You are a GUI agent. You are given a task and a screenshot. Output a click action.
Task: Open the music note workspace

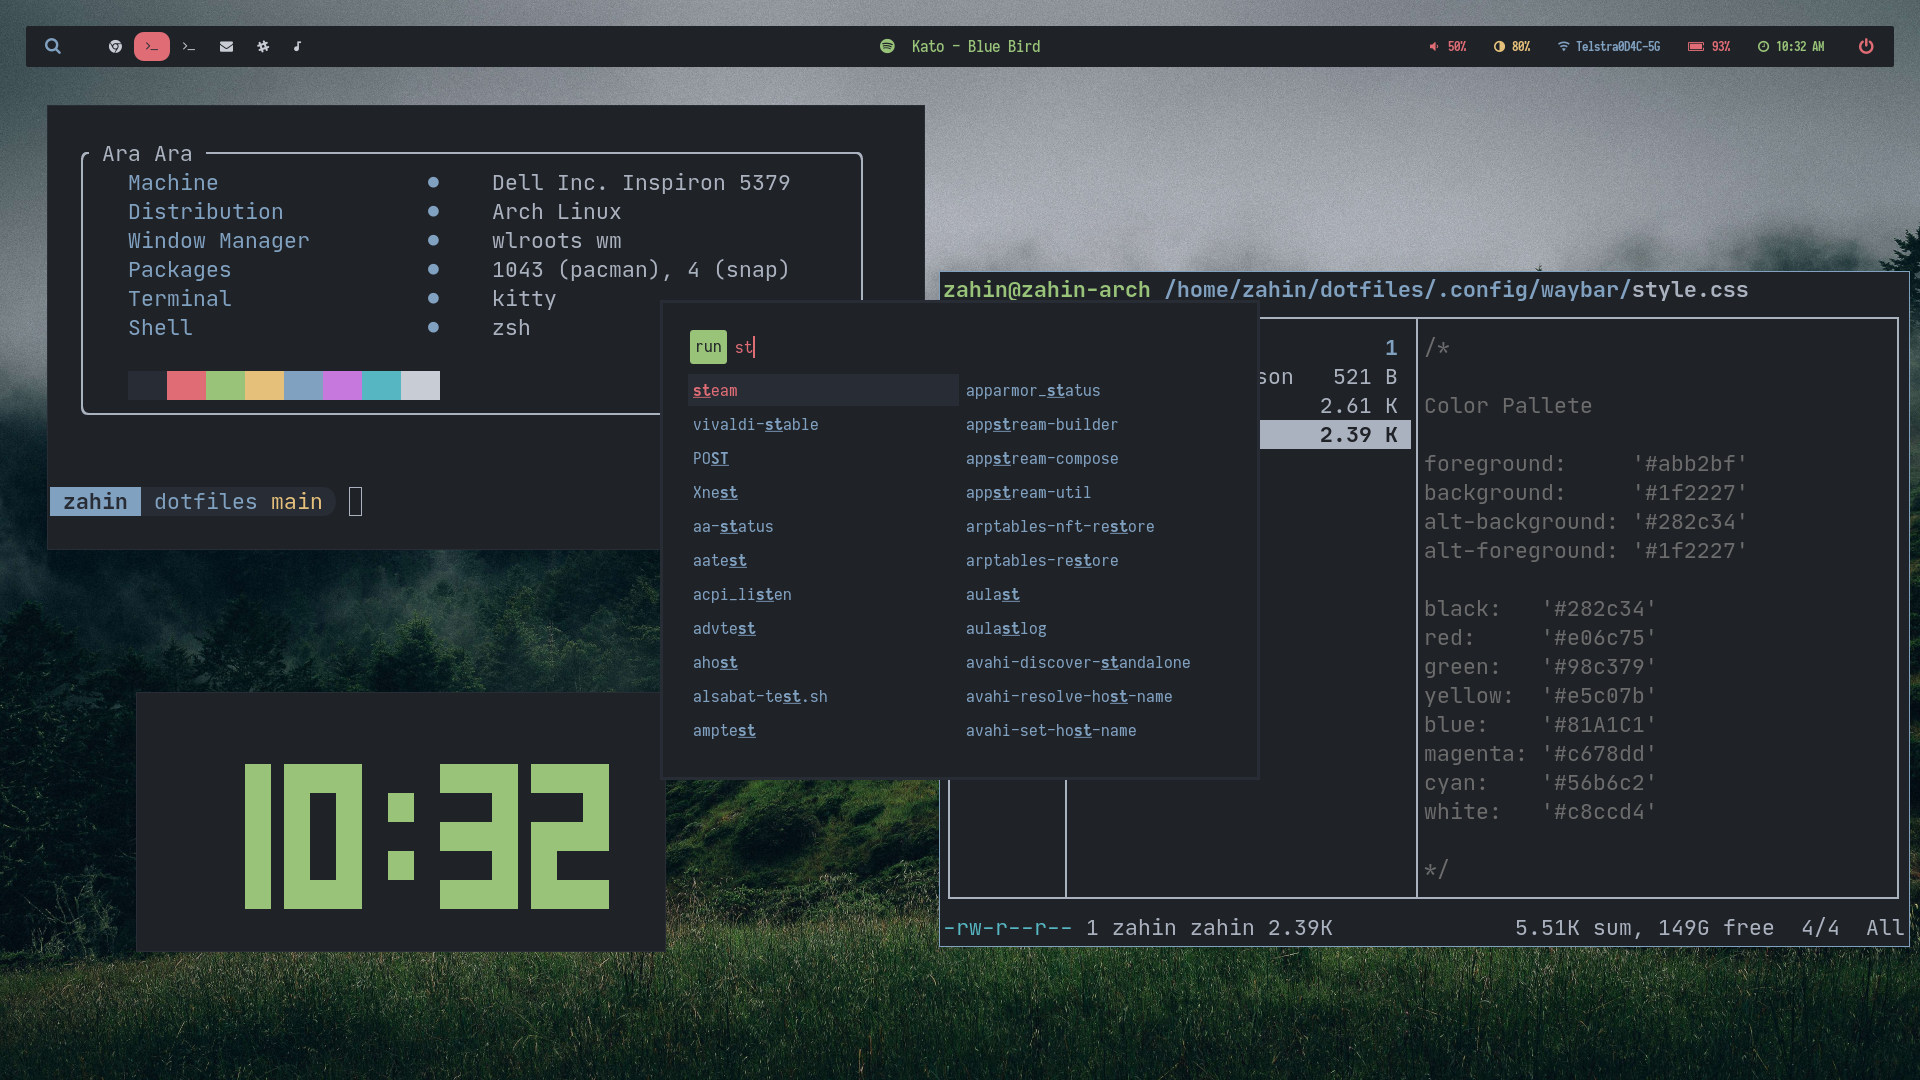(297, 46)
